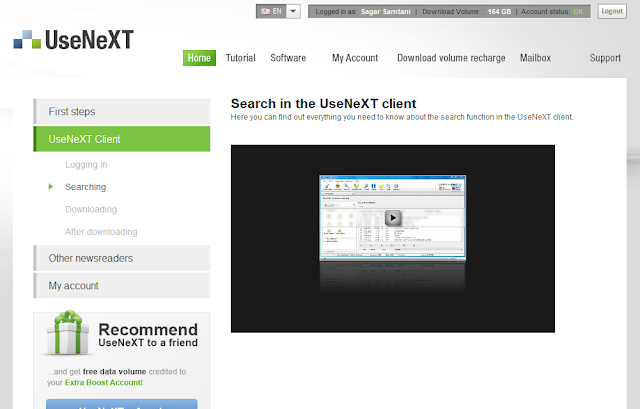The image size is (640, 409).
Task: Click the logged-in name Sagar Samtani
Action: tap(386, 11)
